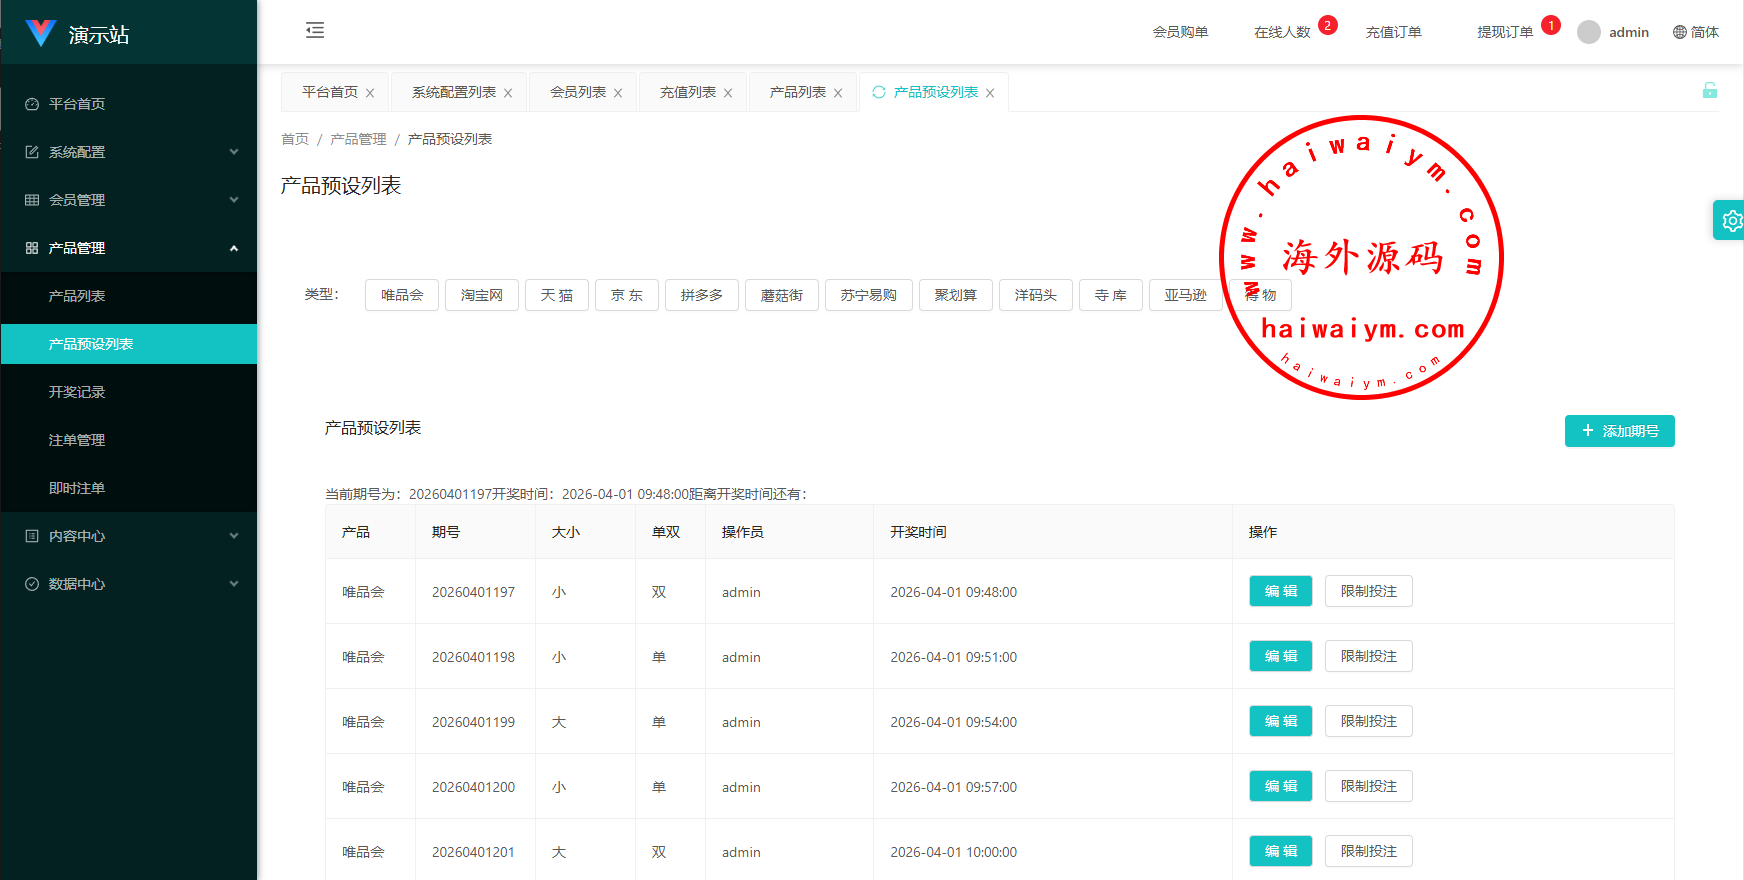Close the 平台首页 tab

click(370, 93)
